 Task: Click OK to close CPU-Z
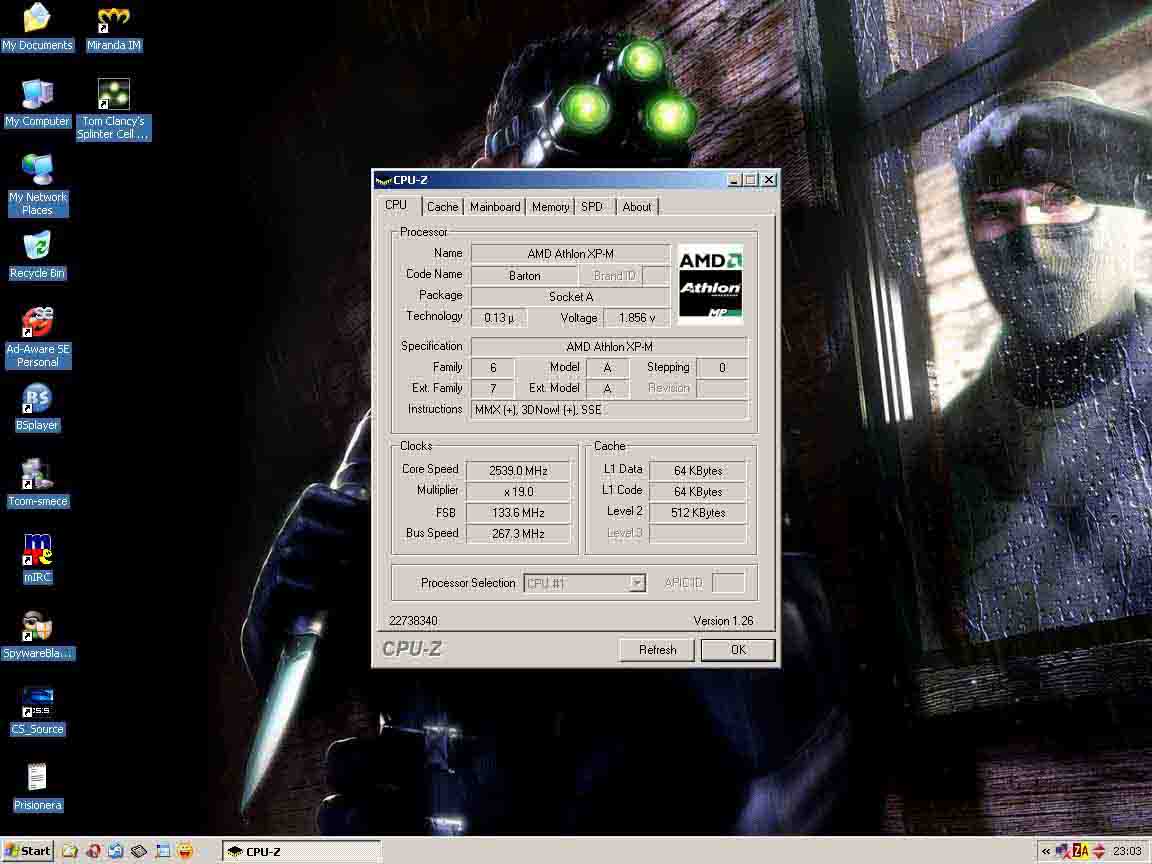tap(738, 650)
